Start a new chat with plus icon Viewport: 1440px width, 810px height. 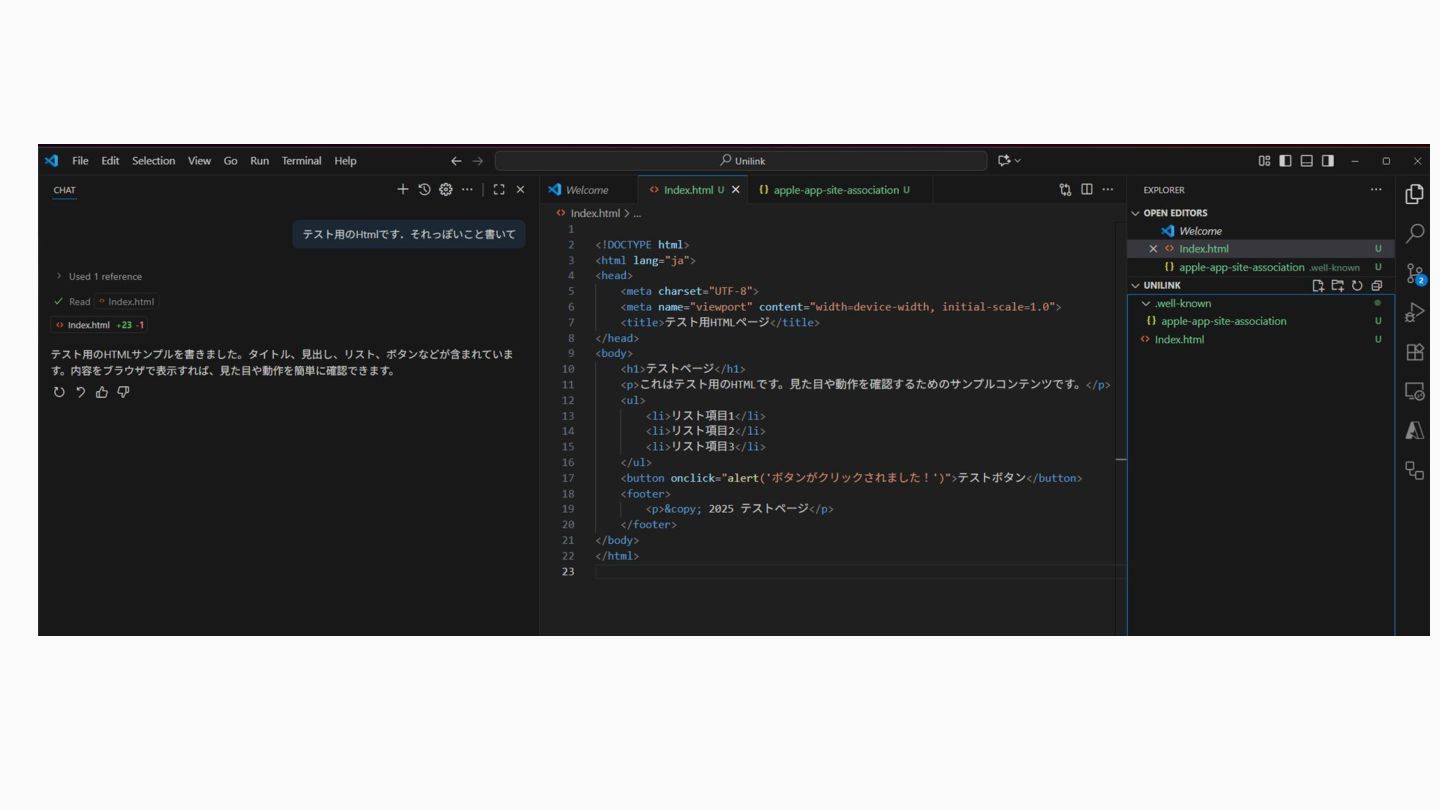click(403, 189)
